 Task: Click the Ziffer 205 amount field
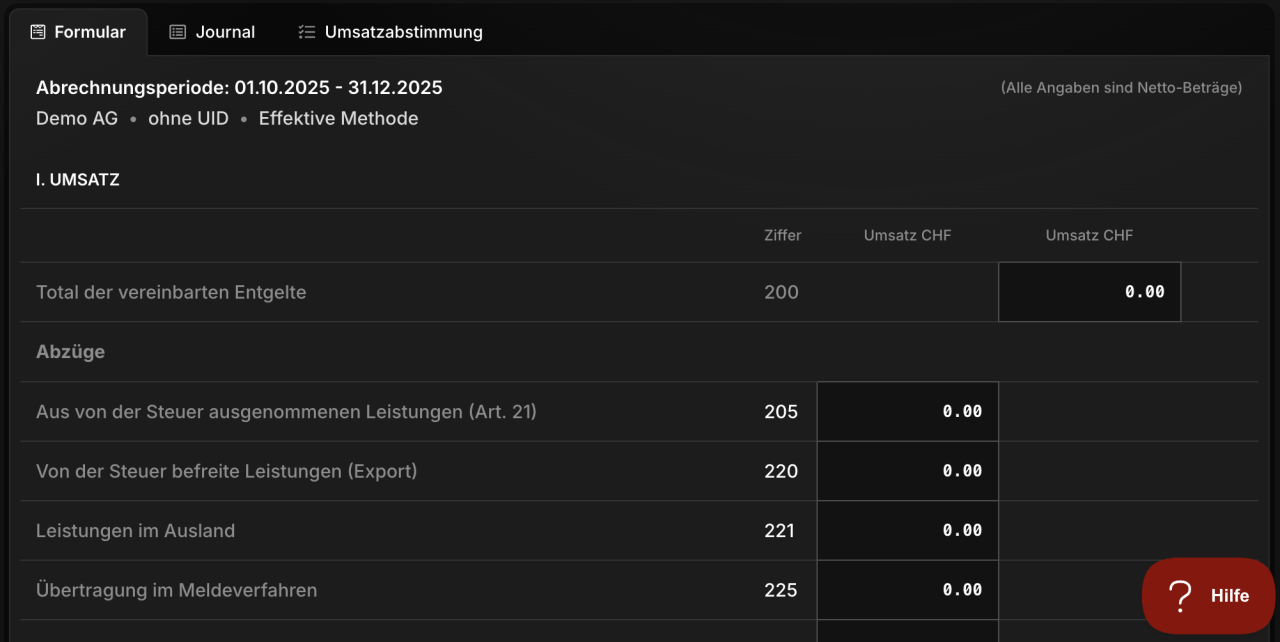click(x=908, y=411)
